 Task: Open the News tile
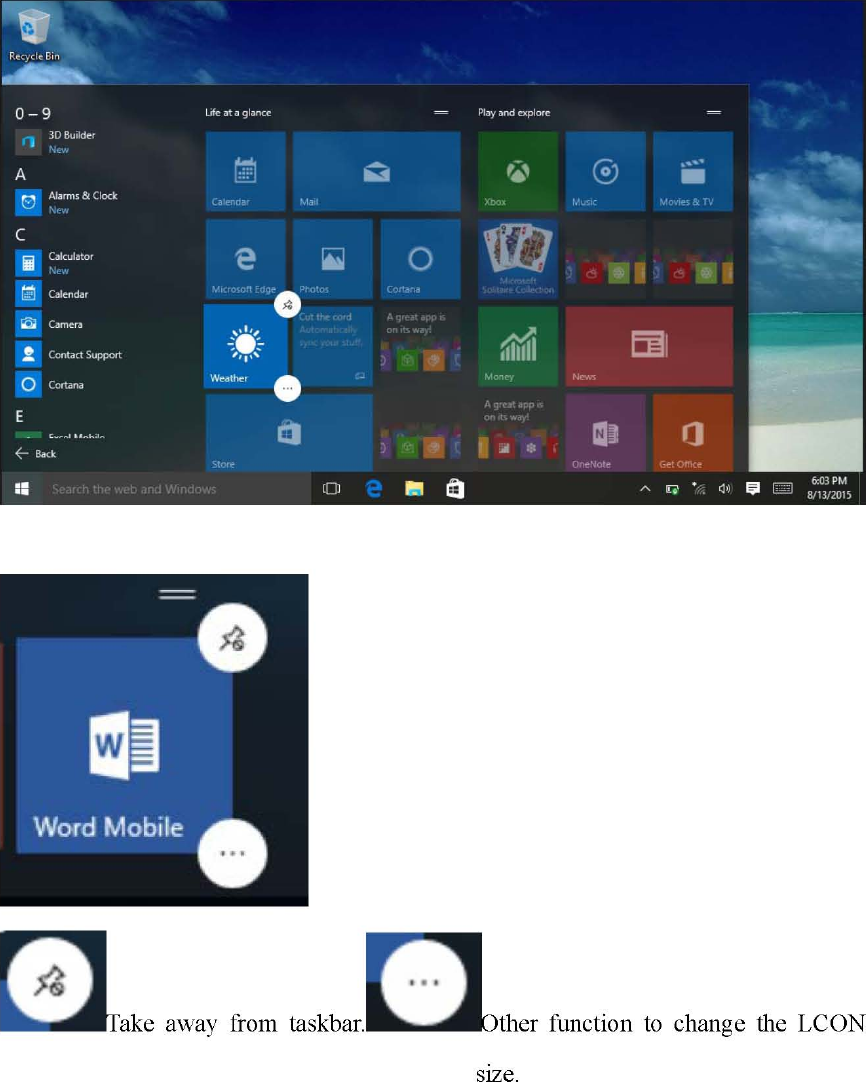tap(649, 346)
